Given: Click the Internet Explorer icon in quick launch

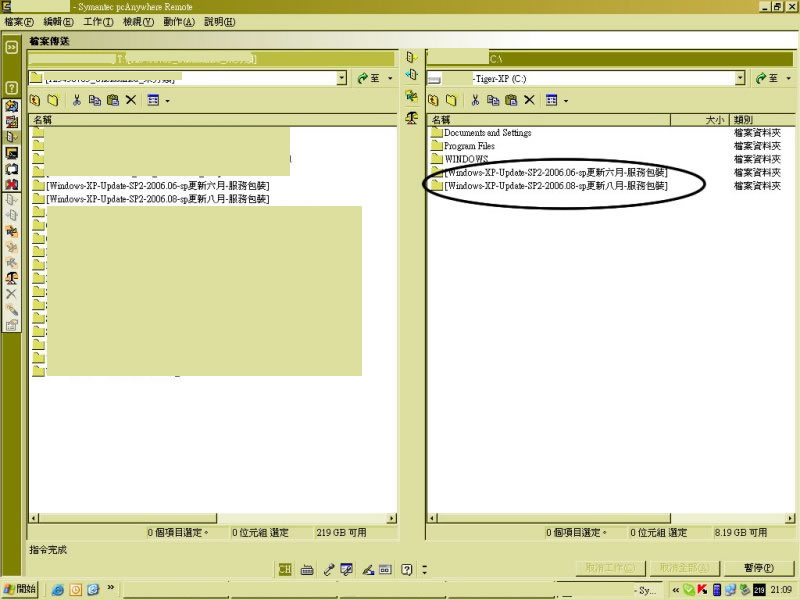Looking at the screenshot, I should pyautogui.click(x=58, y=590).
